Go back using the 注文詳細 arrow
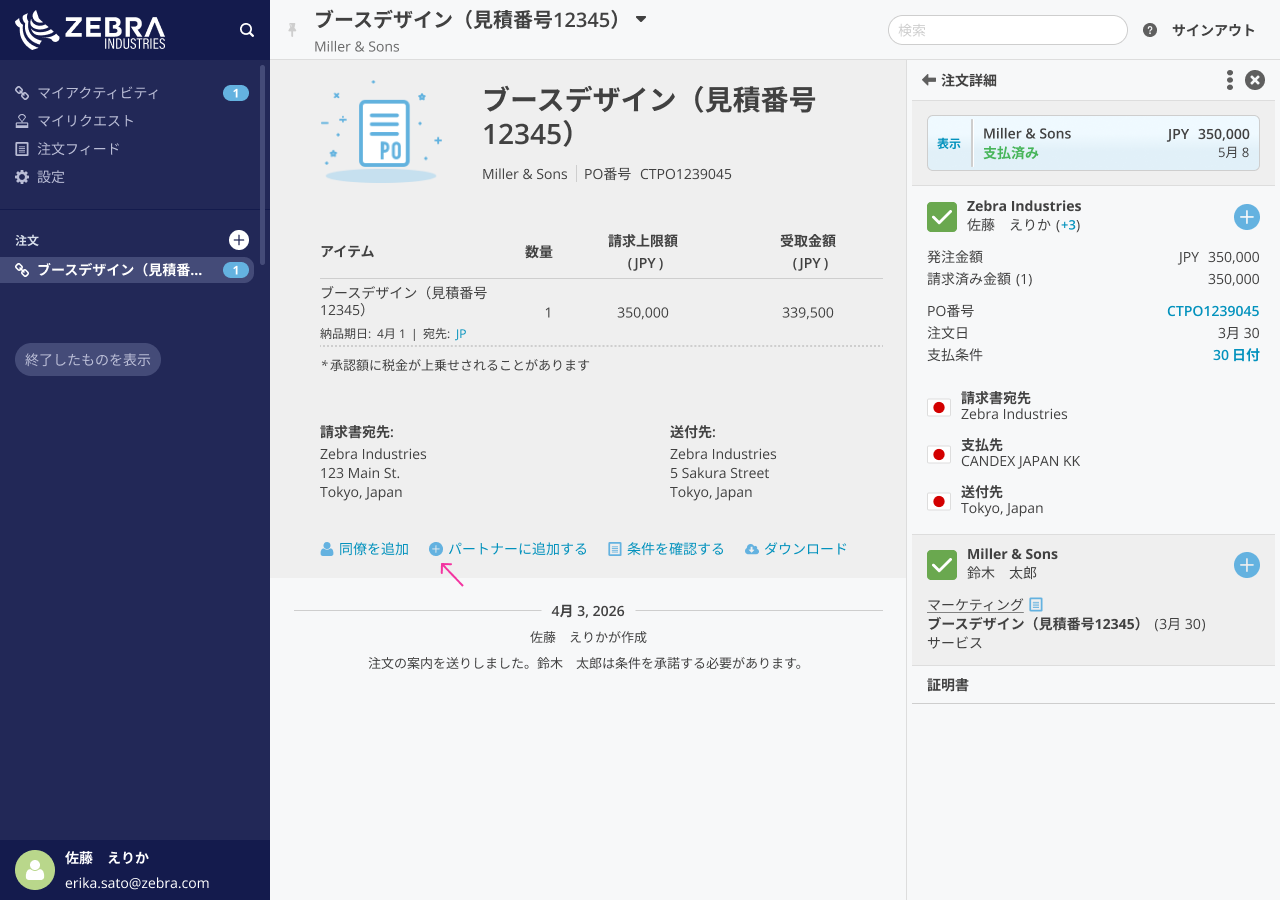The image size is (1280, 900). (929, 80)
